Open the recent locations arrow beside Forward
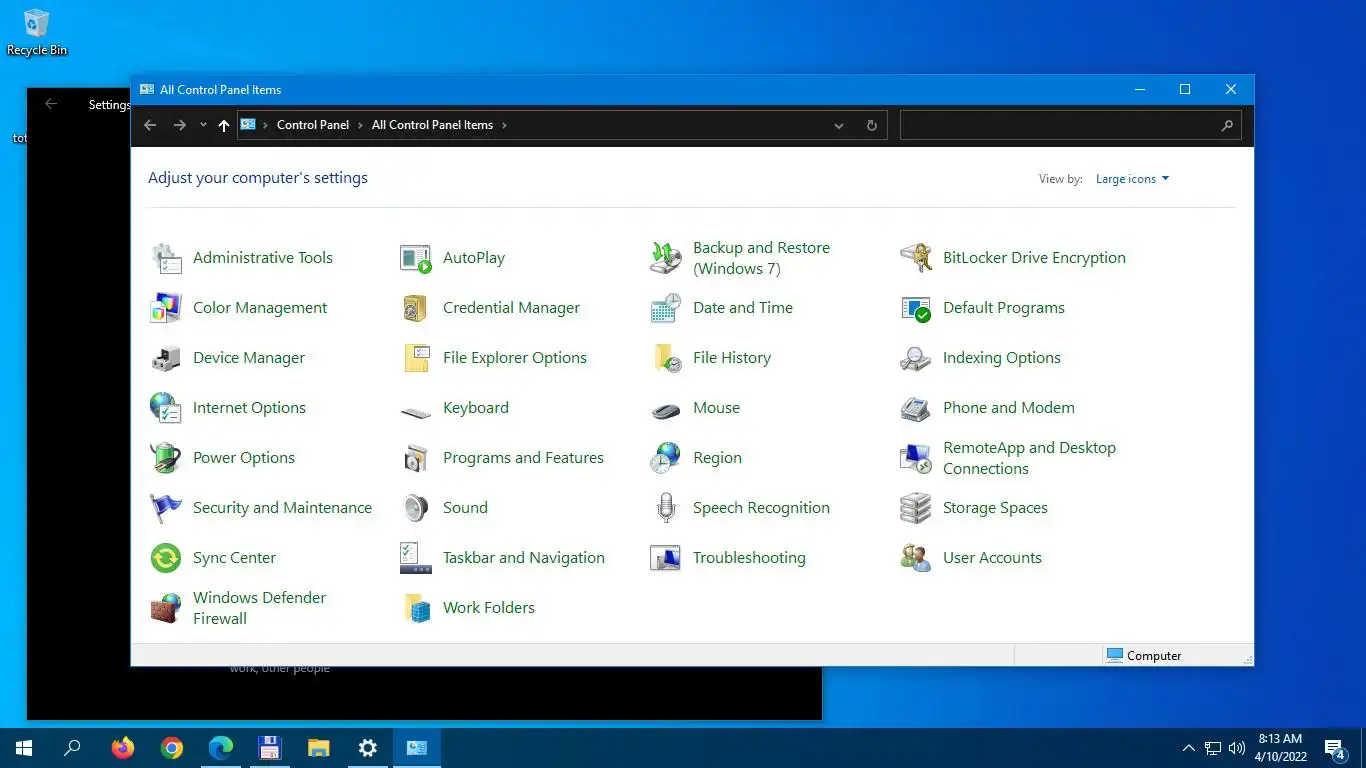 pos(203,125)
